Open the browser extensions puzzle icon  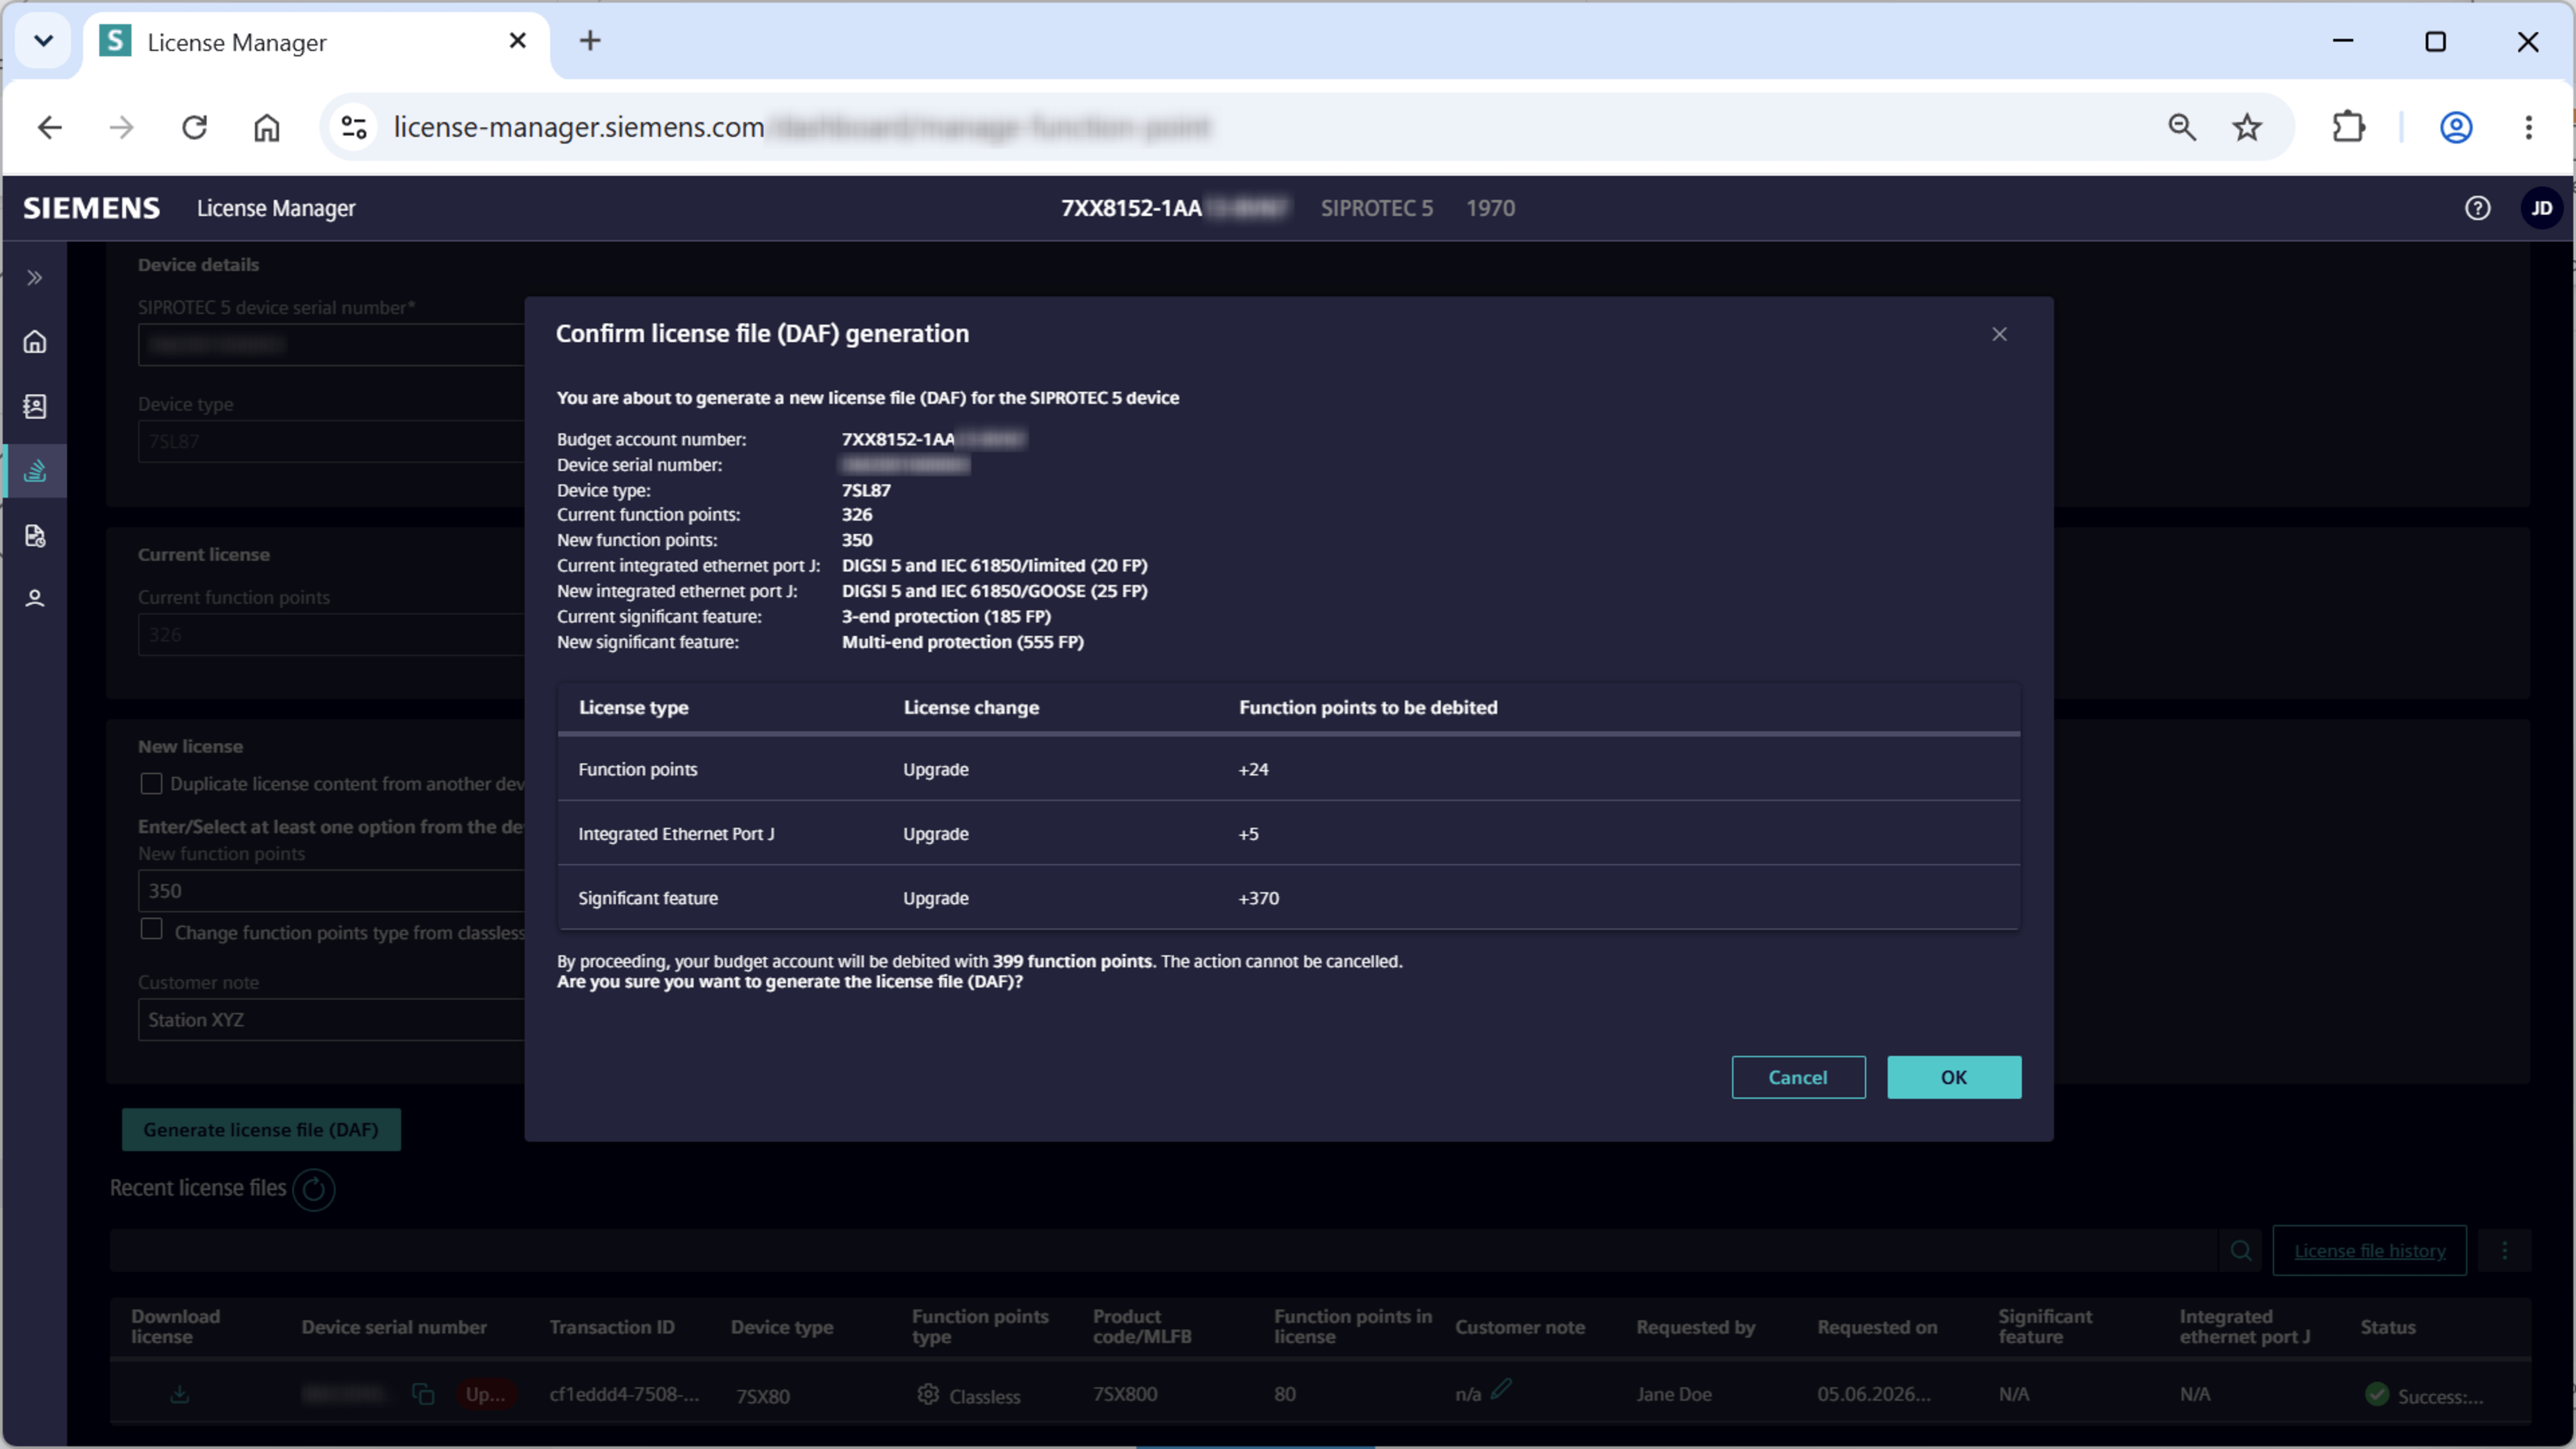click(2348, 127)
